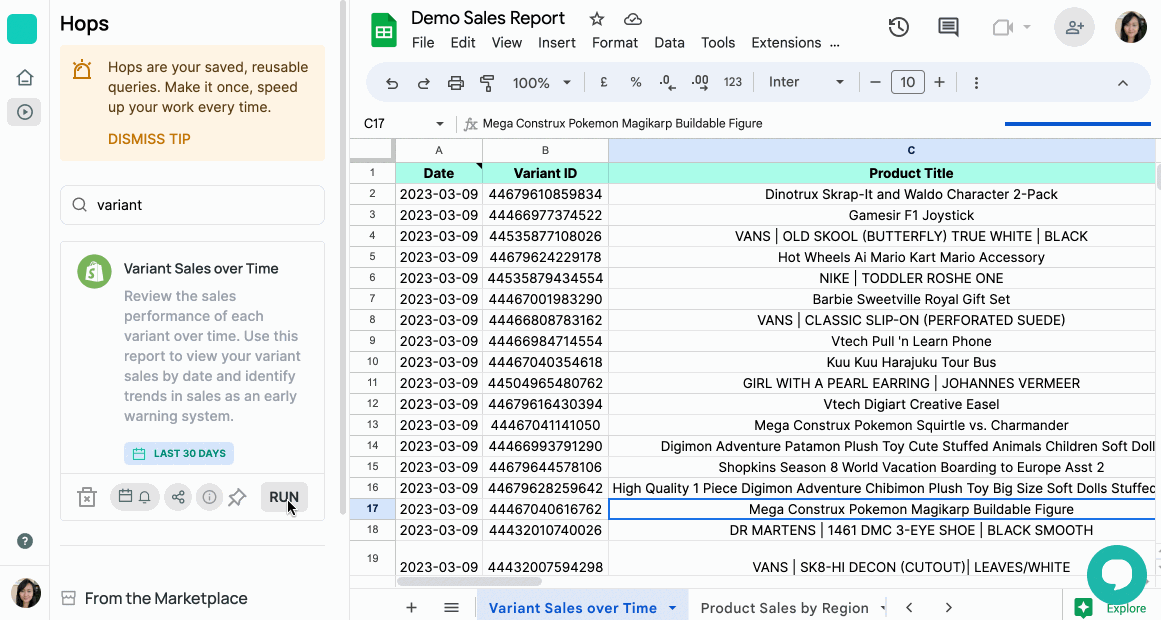1161x620 pixels.
Task: Select row 17 header
Action: click(372, 509)
